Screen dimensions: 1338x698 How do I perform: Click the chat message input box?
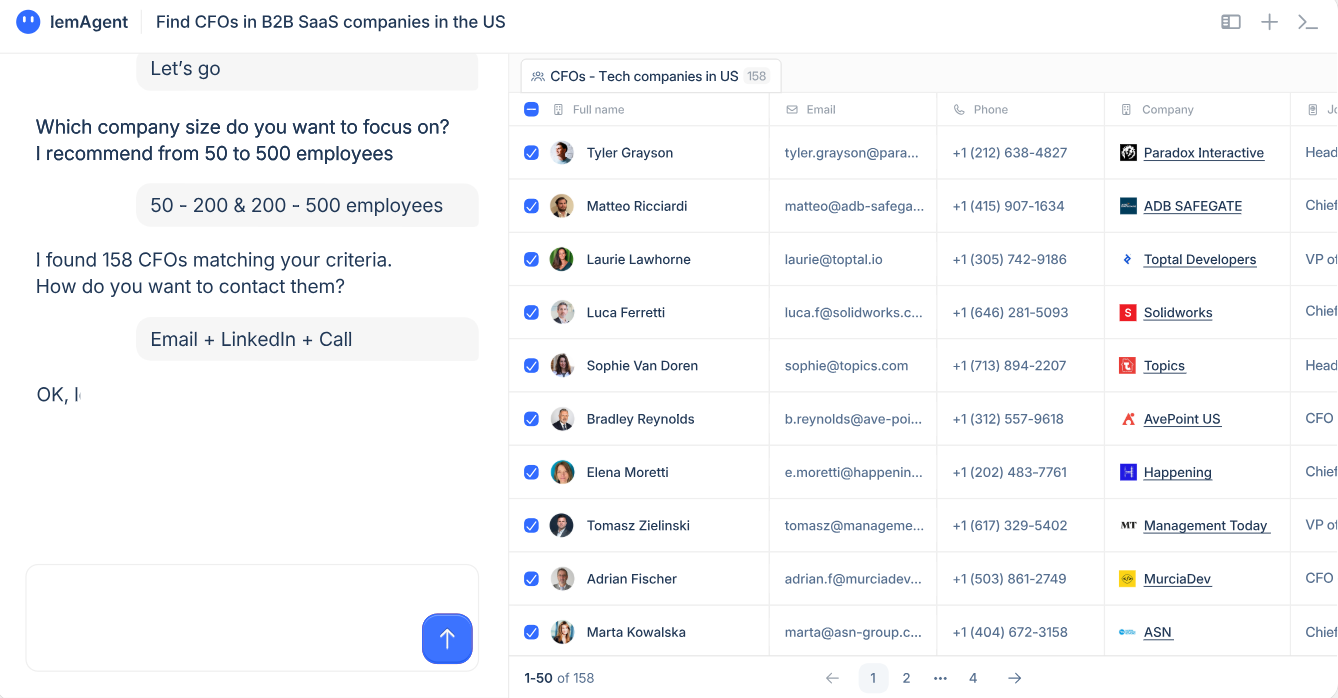coord(252,618)
